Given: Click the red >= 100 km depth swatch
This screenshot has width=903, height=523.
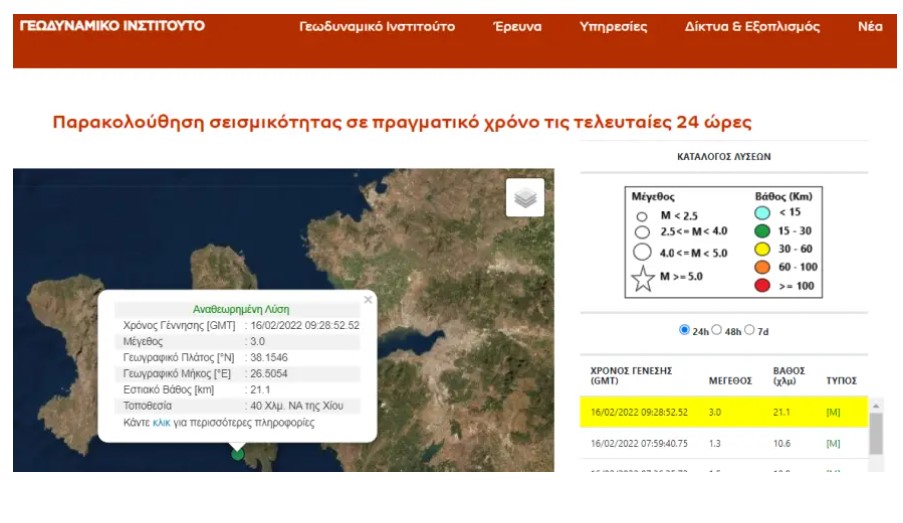Looking at the screenshot, I should (x=762, y=286).
